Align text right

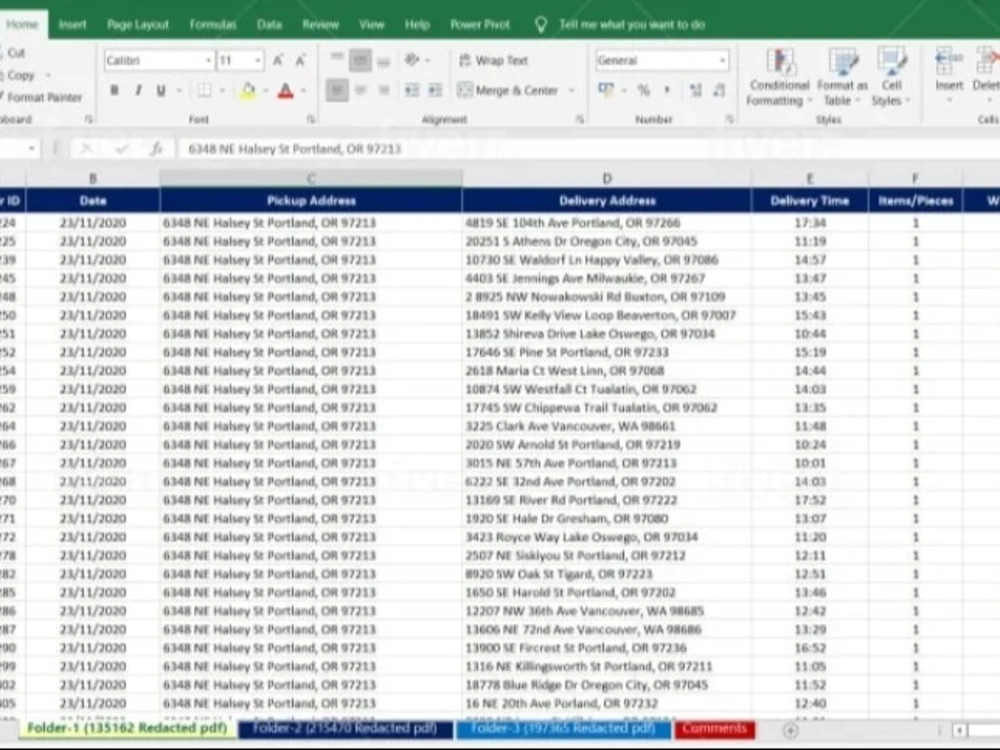click(x=383, y=90)
